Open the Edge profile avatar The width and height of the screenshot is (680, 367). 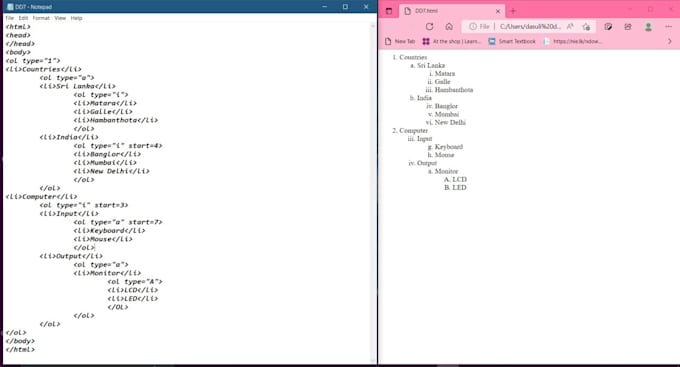point(648,26)
